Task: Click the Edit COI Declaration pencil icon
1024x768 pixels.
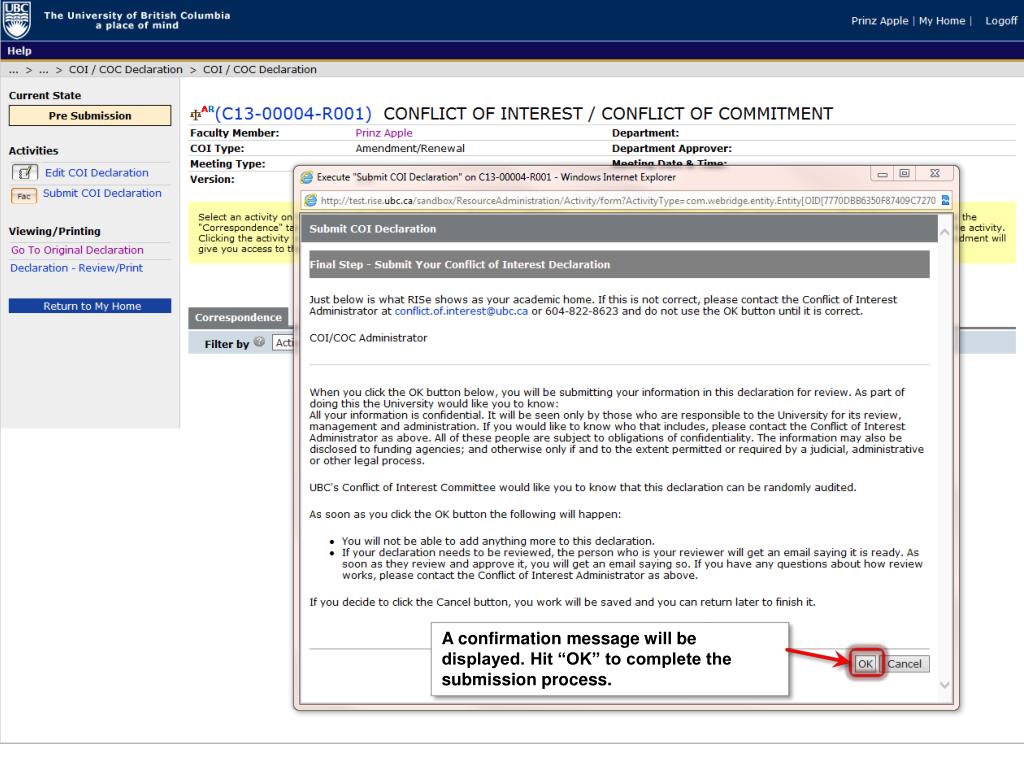Action: (x=25, y=173)
